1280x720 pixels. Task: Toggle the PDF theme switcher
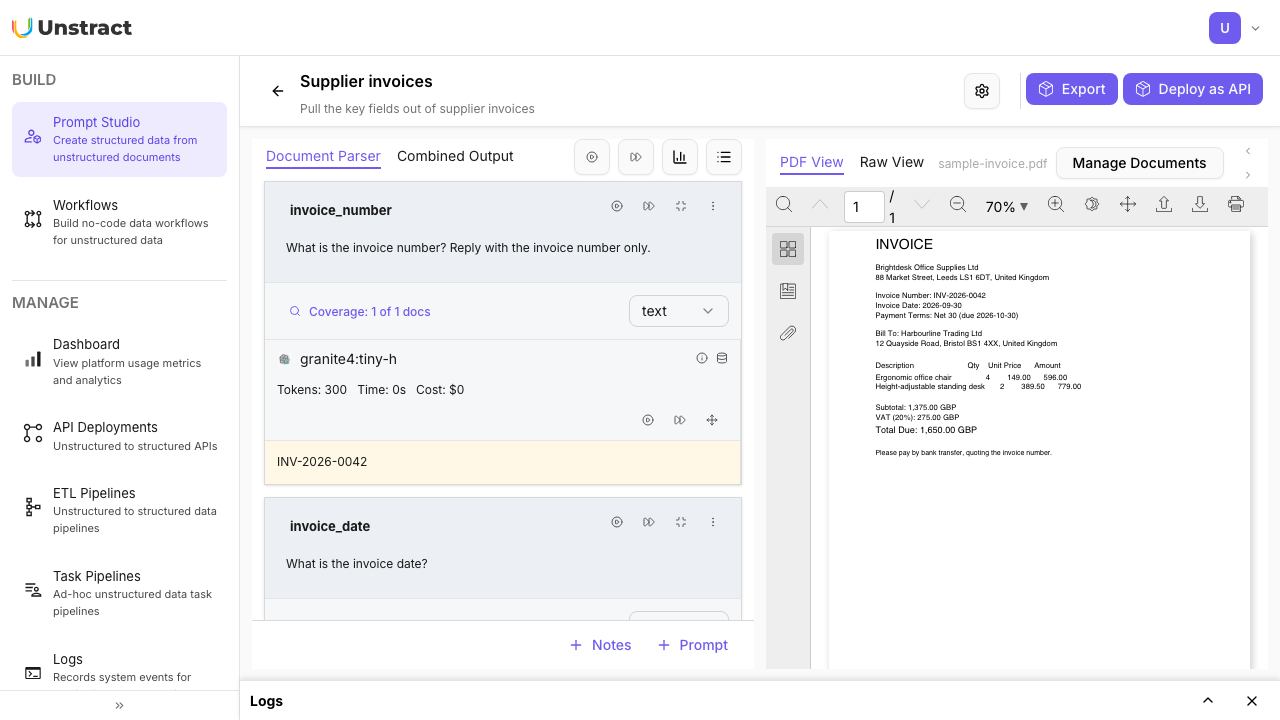(1092, 204)
